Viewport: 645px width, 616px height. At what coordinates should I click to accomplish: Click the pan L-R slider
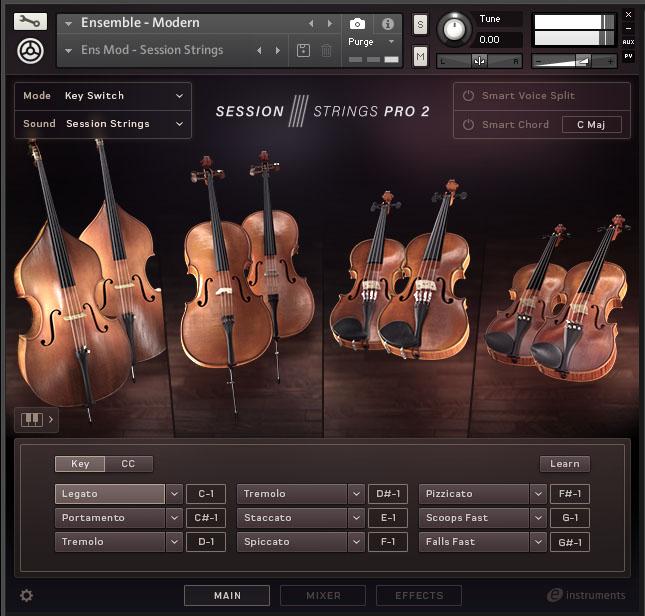point(479,62)
